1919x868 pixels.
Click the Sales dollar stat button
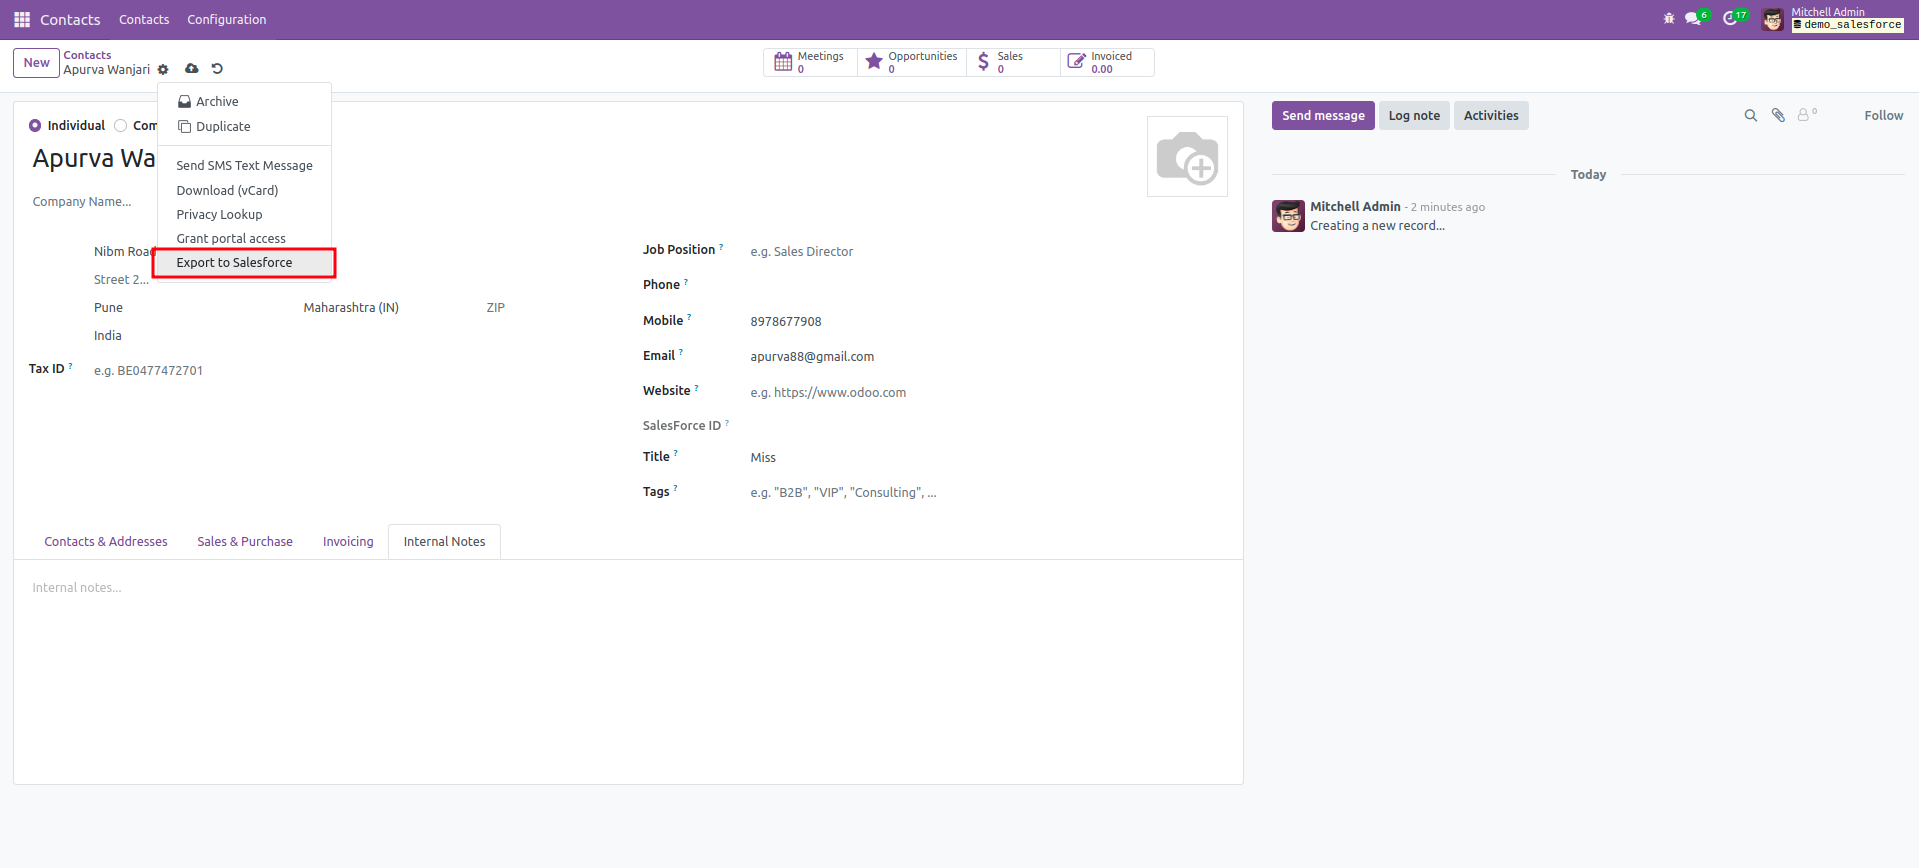click(1013, 62)
